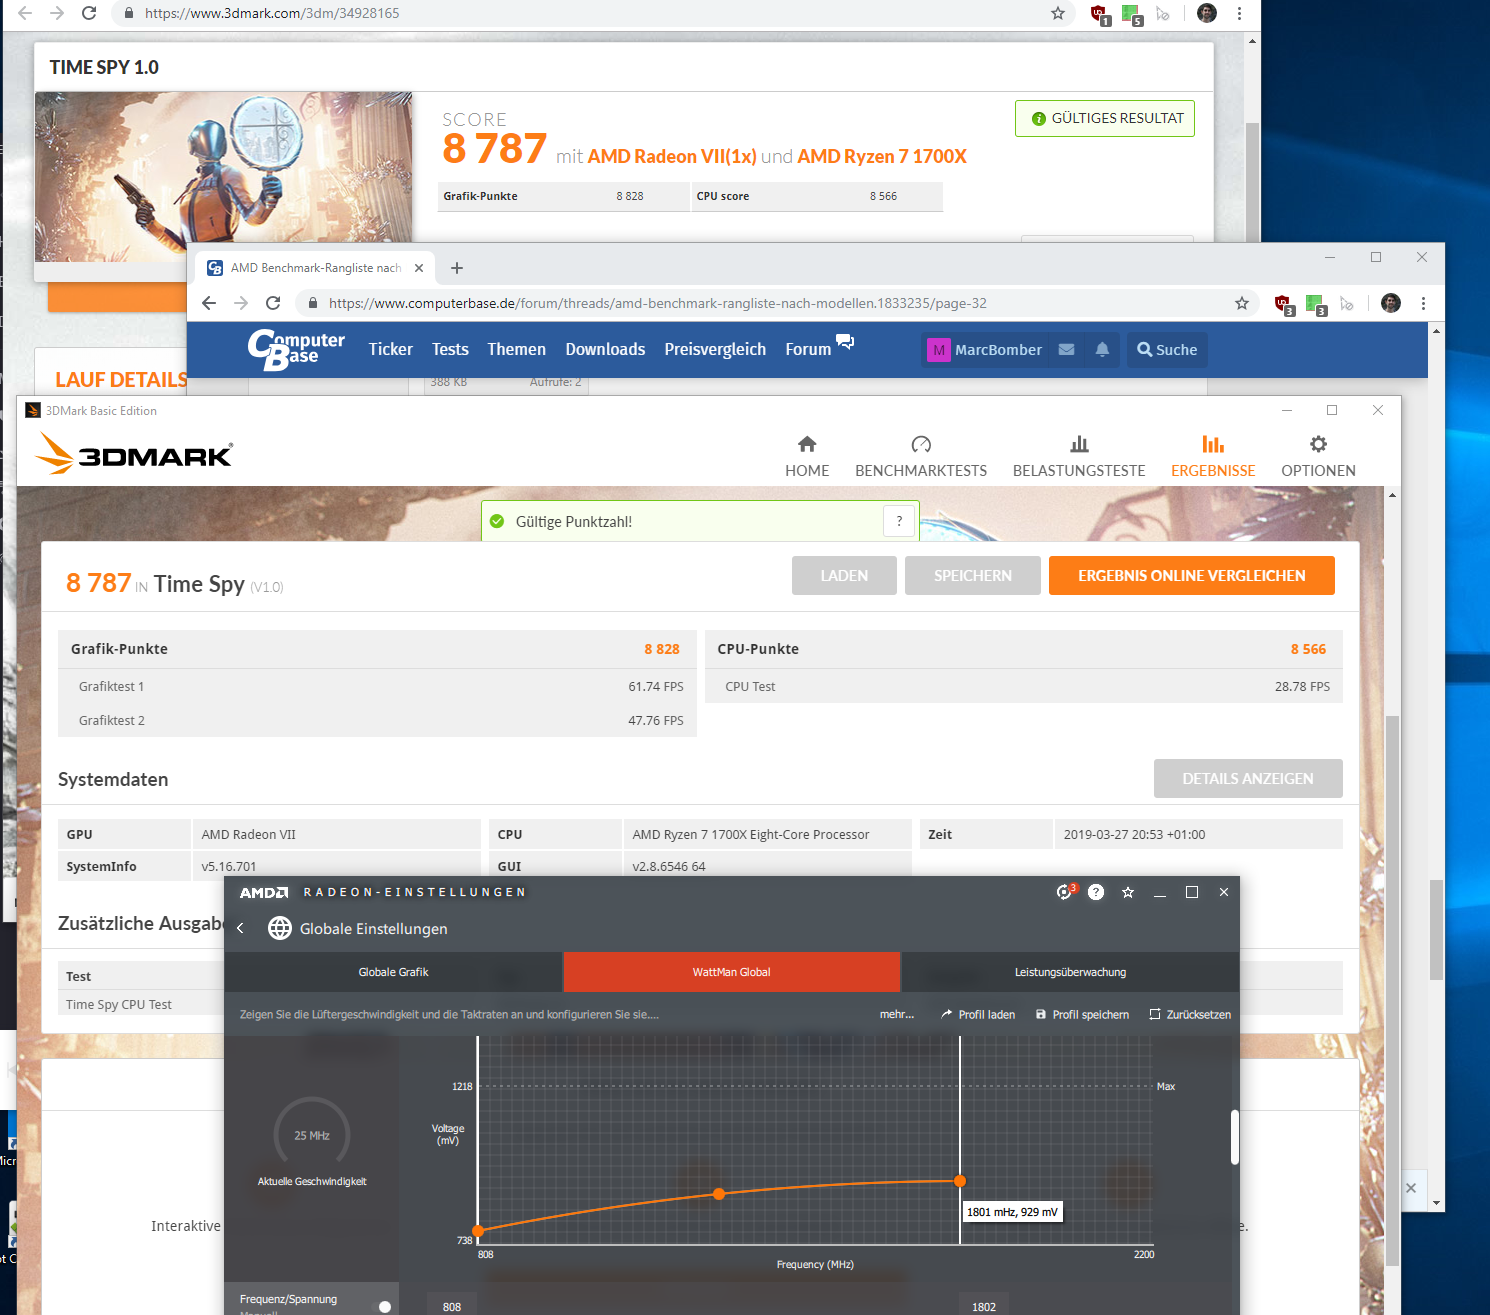Image resolution: width=1490 pixels, height=1315 pixels.
Task: Open Radeon notifications icon with badge
Action: click(1066, 892)
